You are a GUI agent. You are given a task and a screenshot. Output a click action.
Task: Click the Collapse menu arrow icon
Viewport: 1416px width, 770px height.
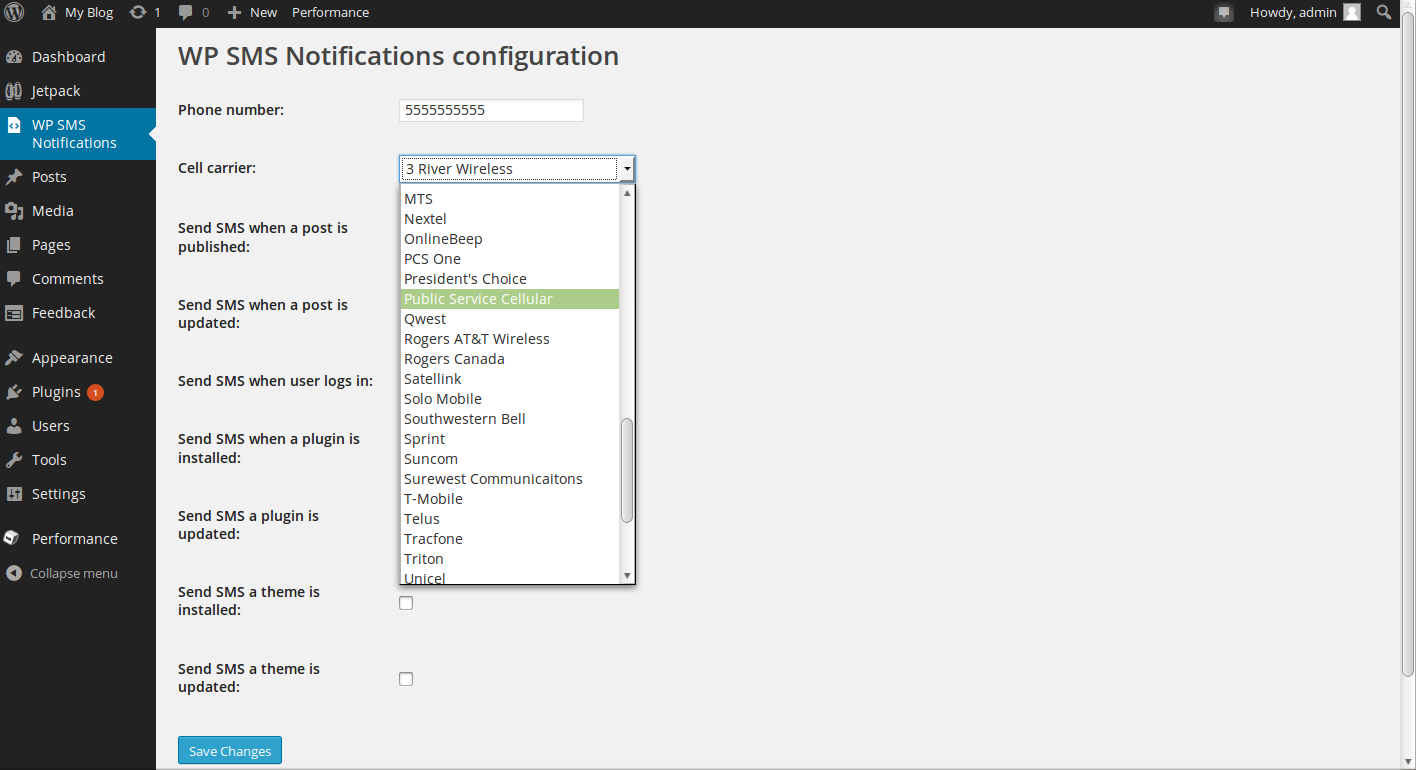coord(14,574)
